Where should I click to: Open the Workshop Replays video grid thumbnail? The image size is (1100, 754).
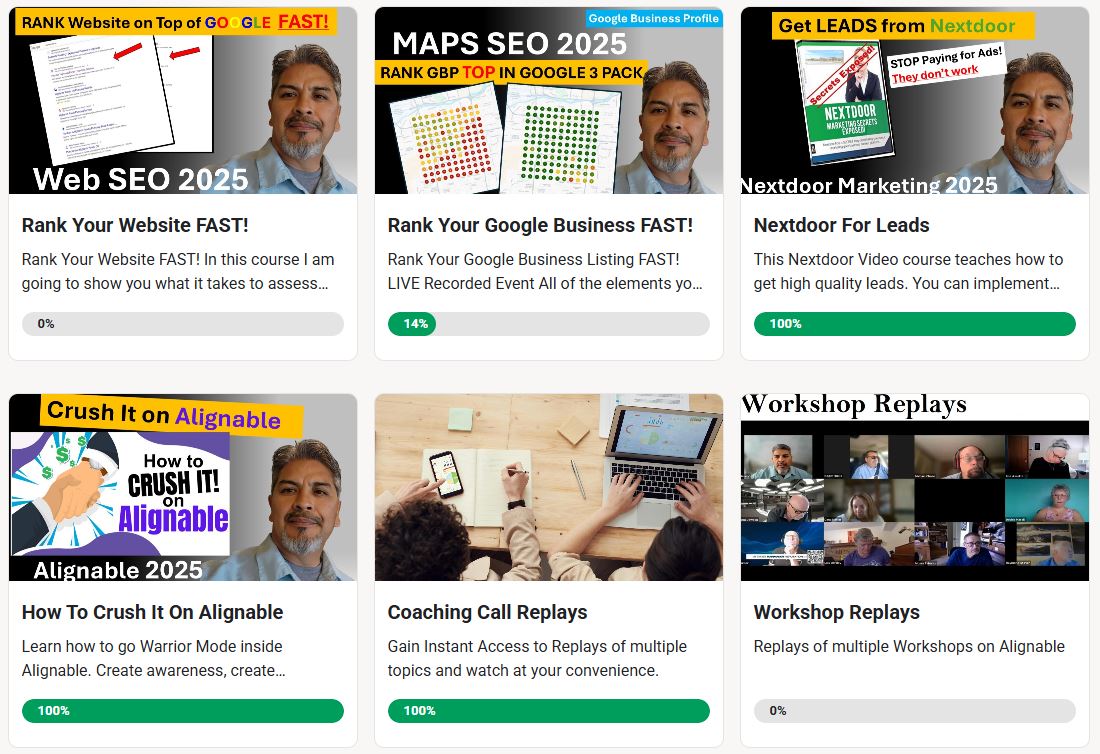pyautogui.click(x=915, y=487)
